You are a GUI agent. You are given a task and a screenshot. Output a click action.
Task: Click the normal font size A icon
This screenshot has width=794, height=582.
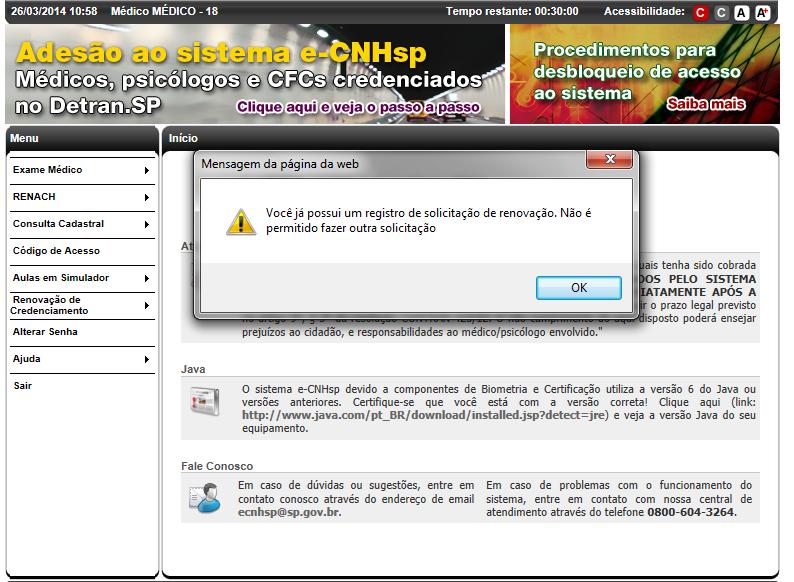(x=741, y=13)
